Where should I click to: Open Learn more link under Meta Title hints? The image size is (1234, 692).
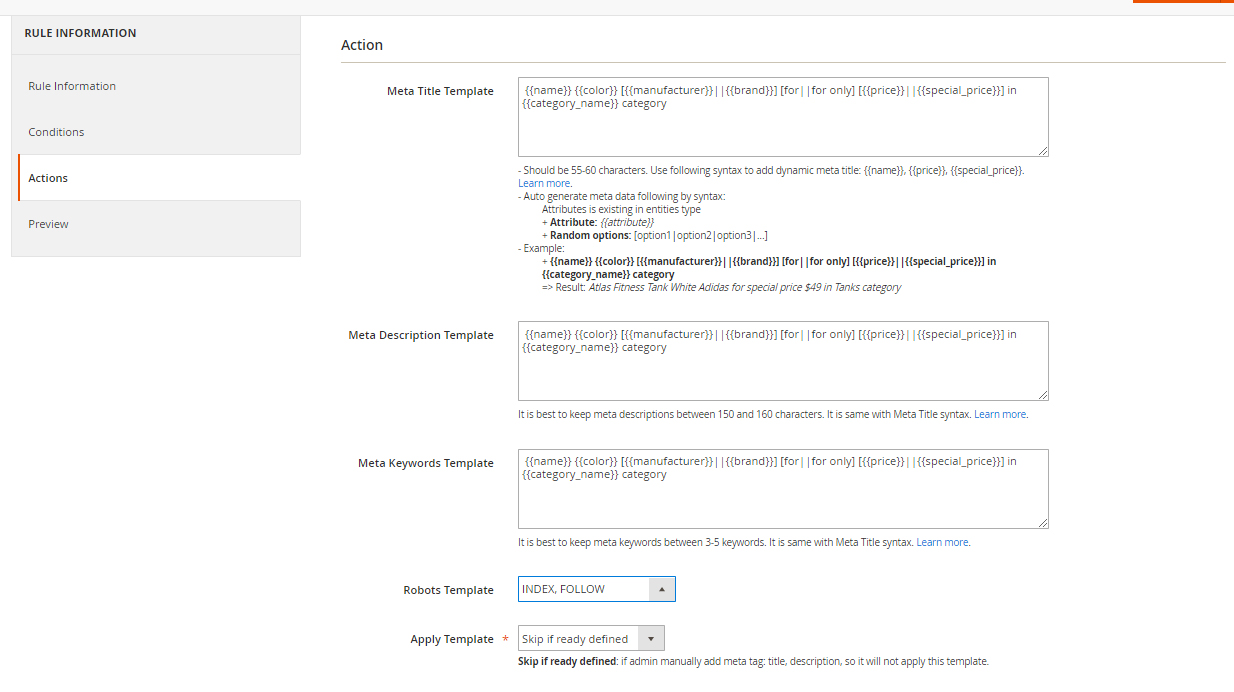coord(544,183)
